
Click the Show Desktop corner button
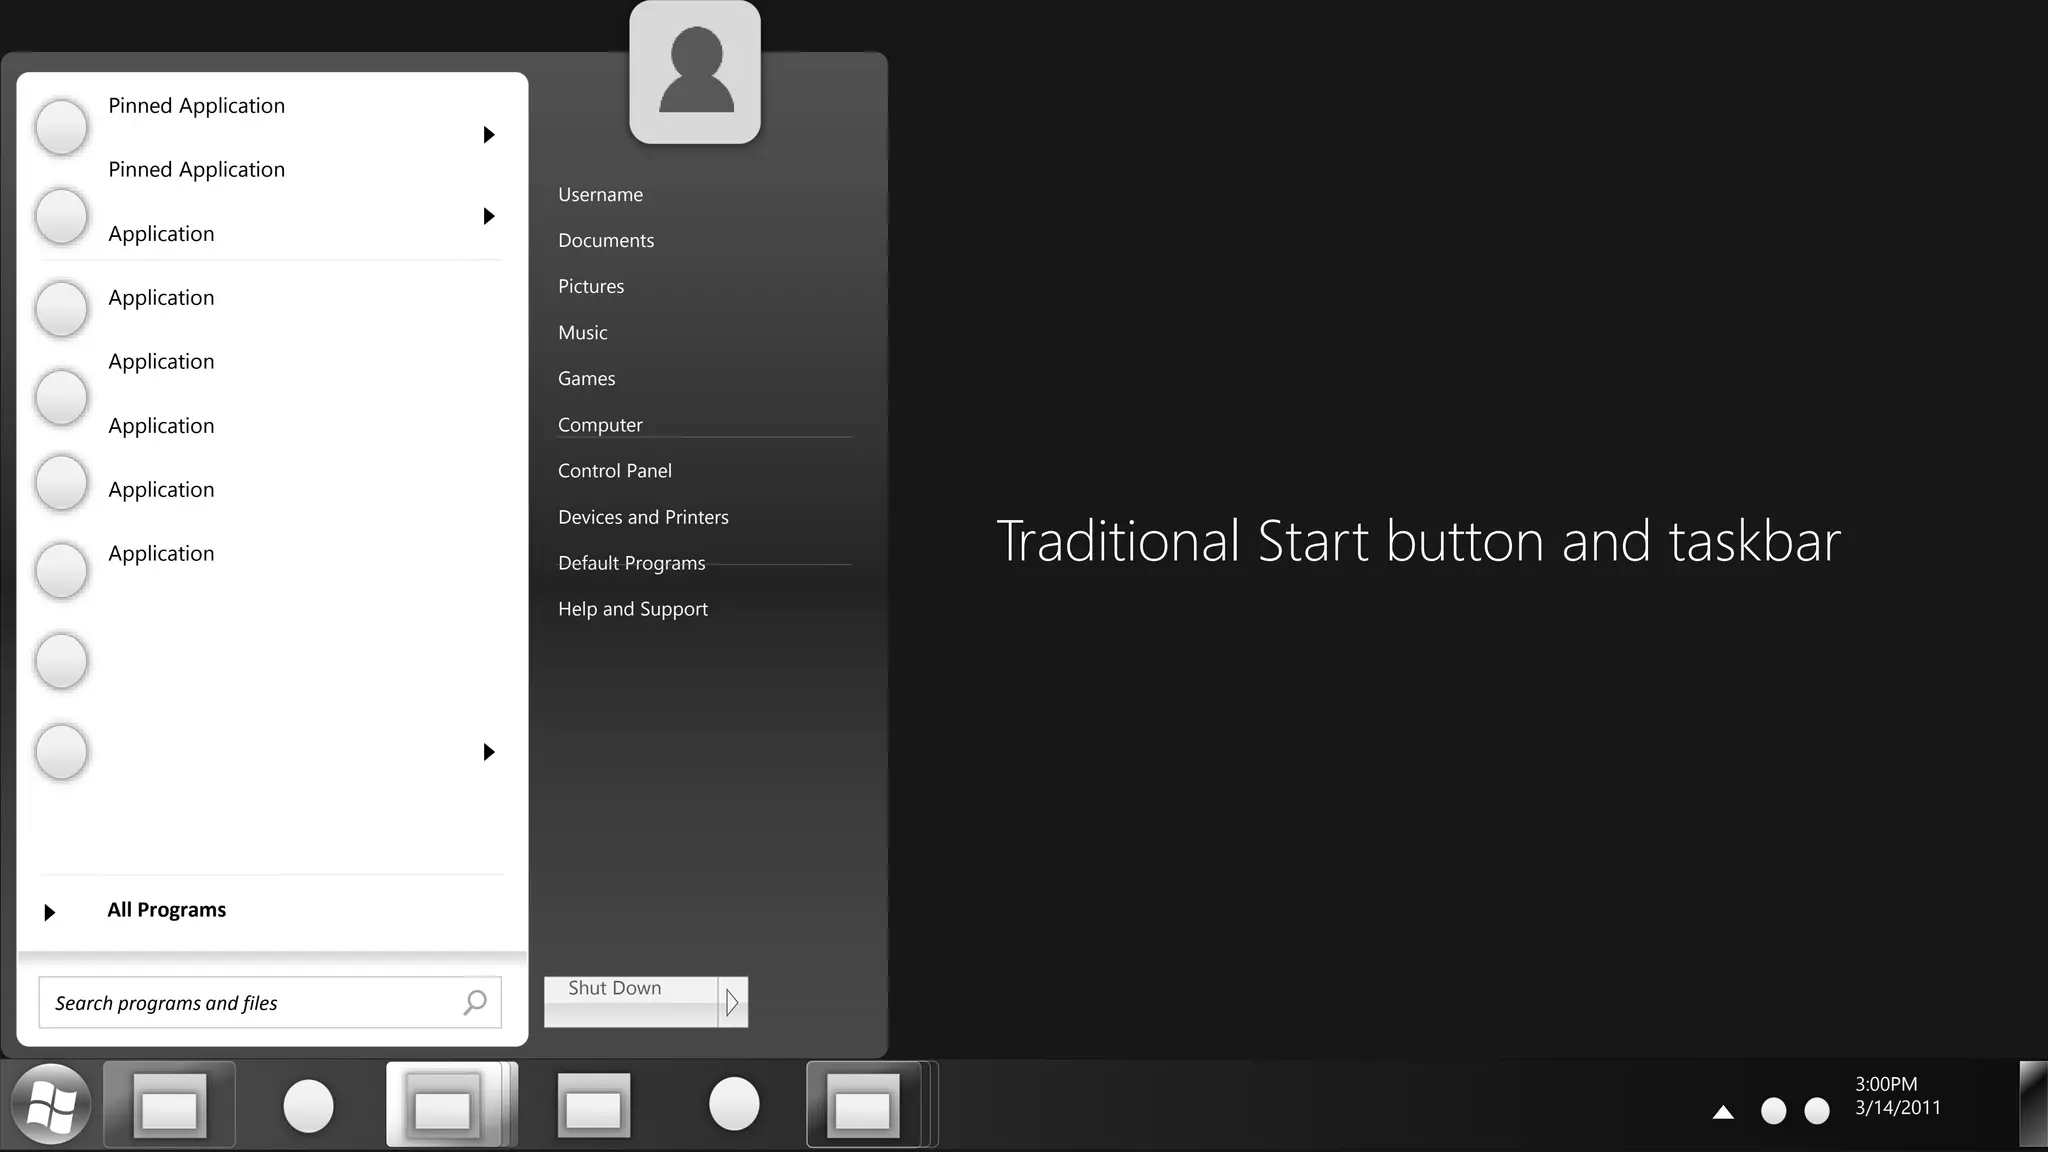tap(2033, 1105)
